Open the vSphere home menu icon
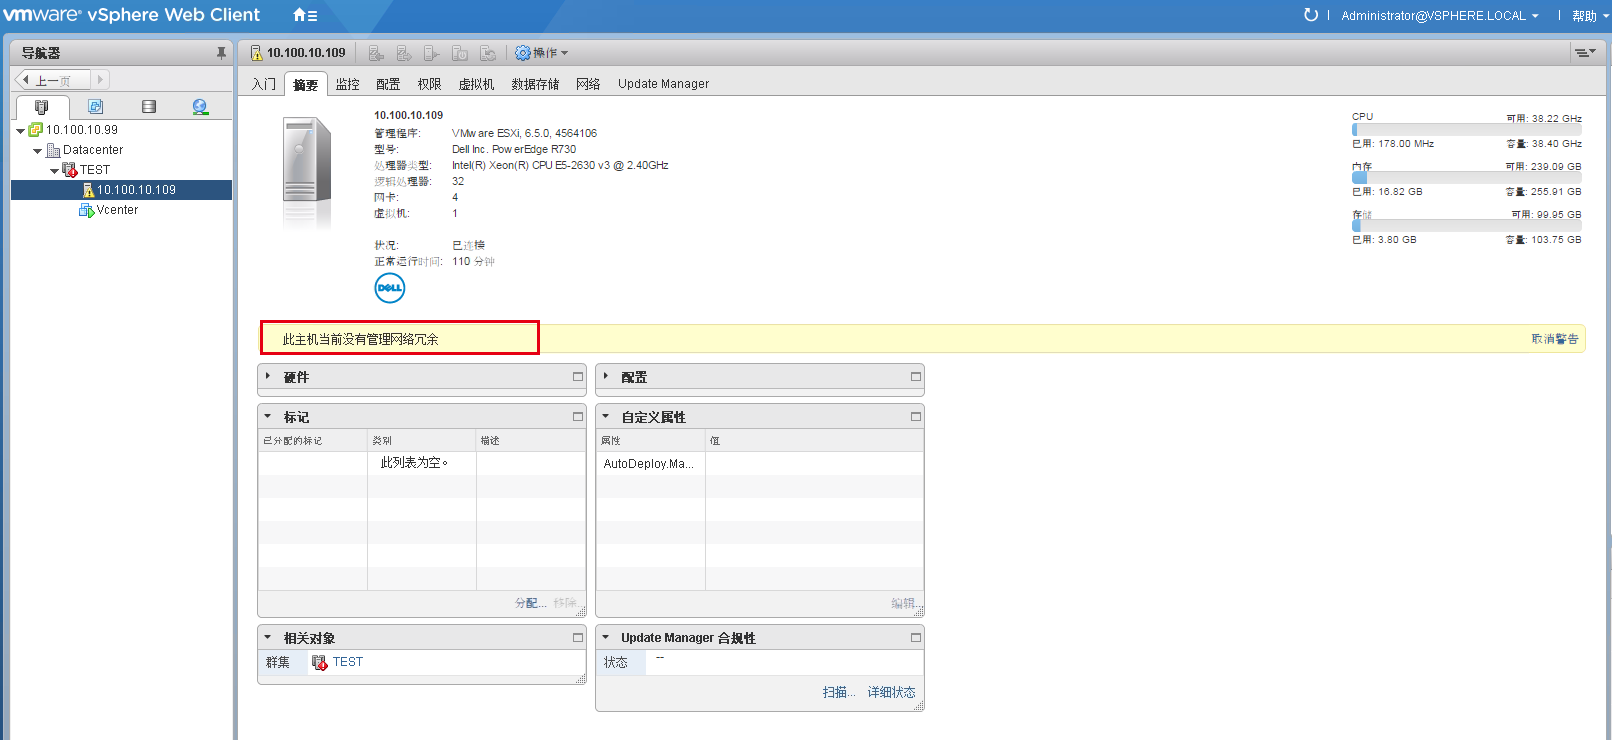This screenshot has width=1612, height=740. [x=305, y=15]
